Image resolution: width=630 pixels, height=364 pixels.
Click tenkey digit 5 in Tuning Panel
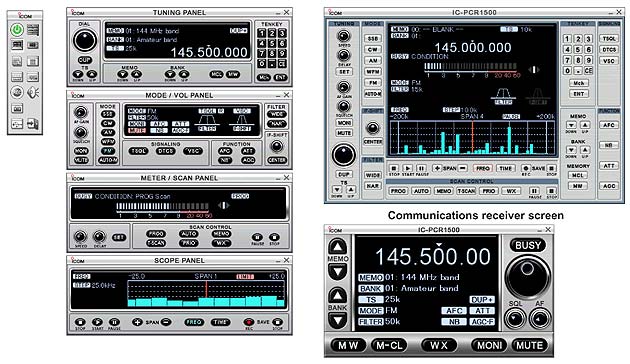click(272, 43)
